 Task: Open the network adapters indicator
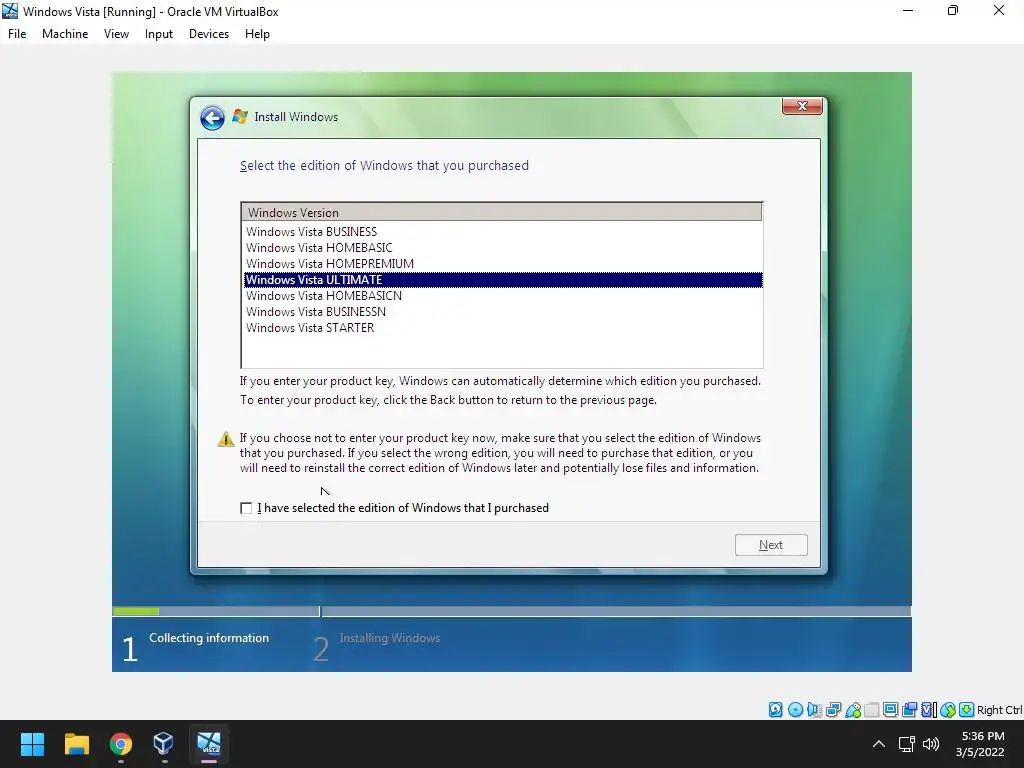tap(833, 710)
